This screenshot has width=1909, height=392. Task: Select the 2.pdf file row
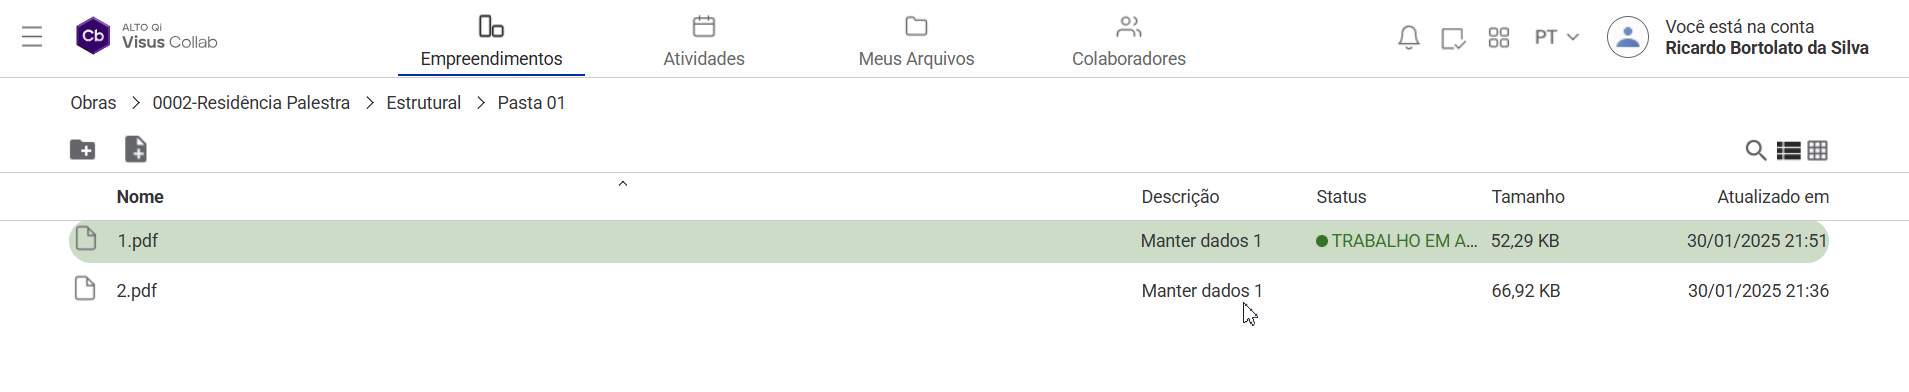(948, 291)
